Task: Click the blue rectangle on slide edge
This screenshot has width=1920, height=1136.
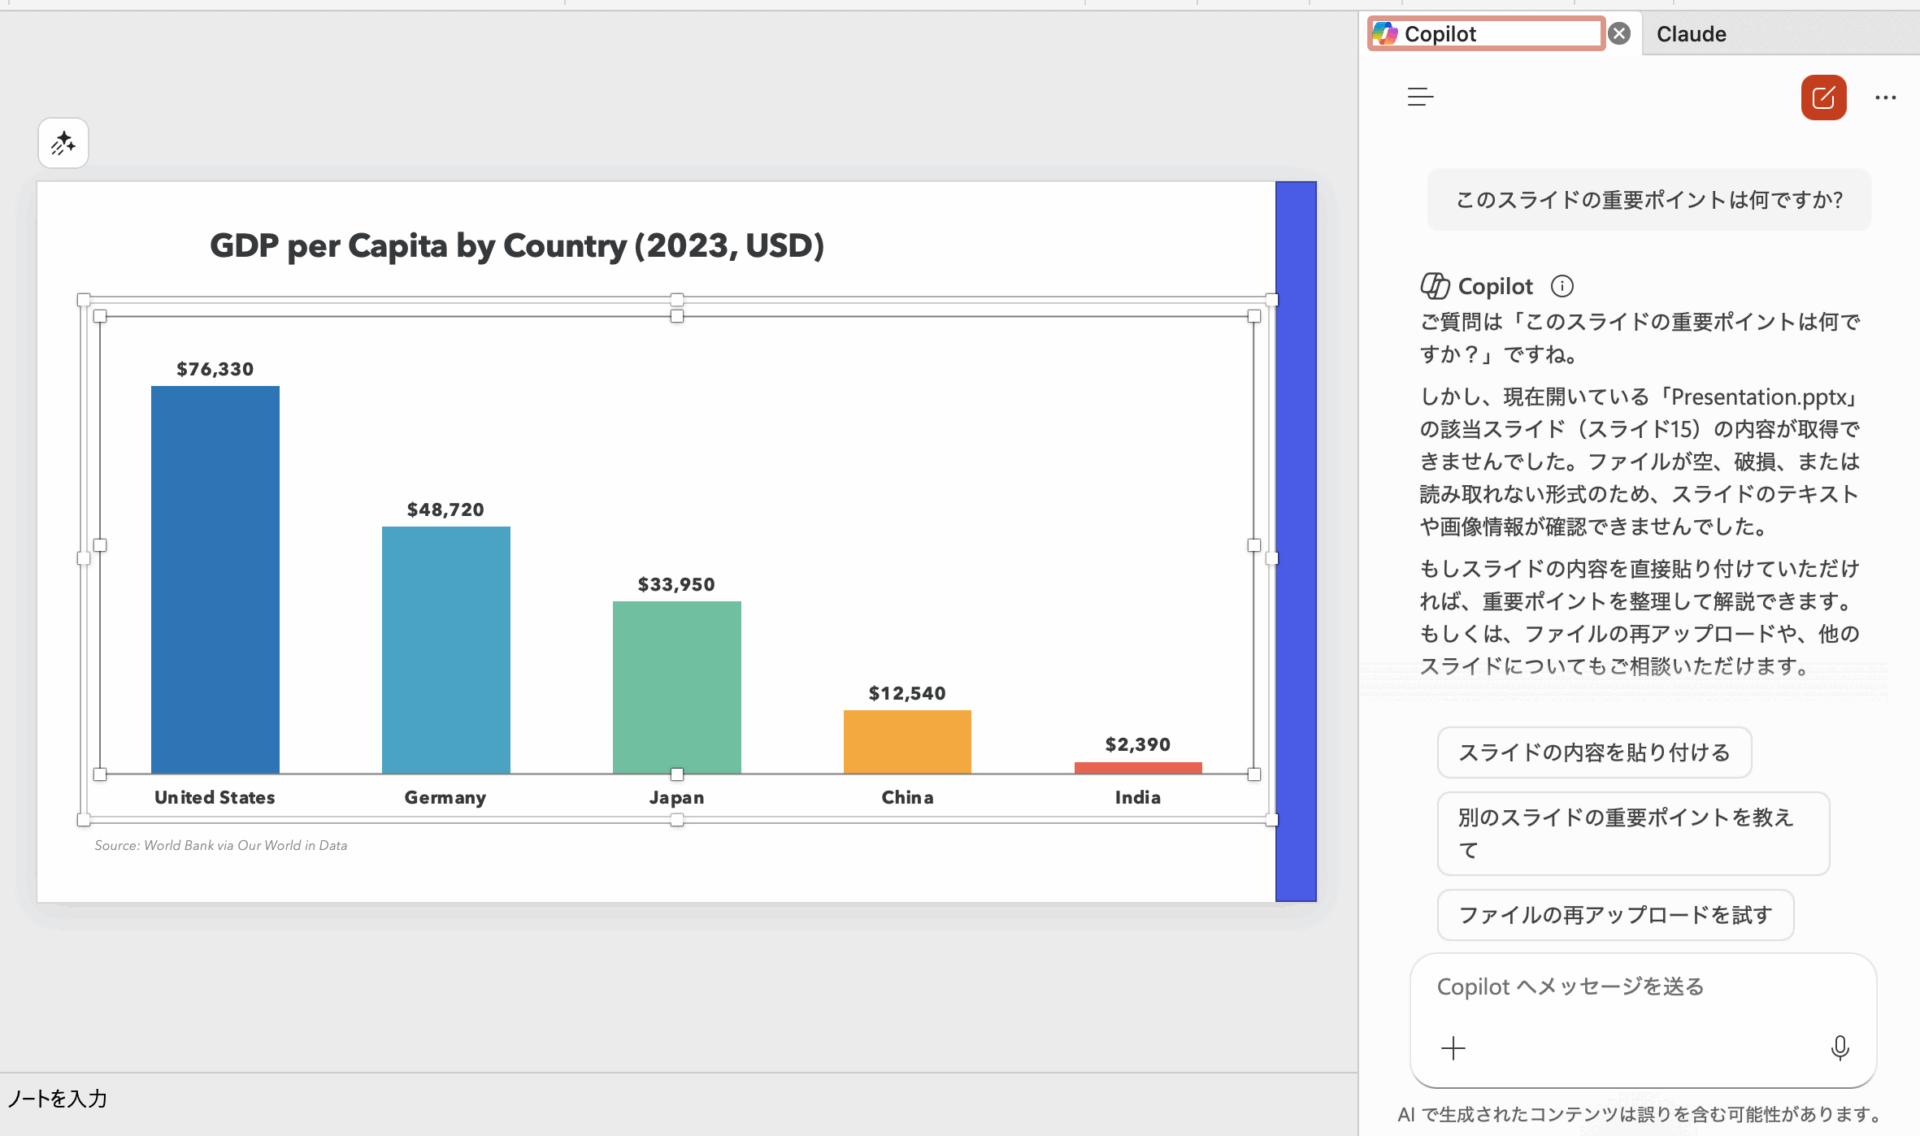Action: pyautogui.click(x=1295, y=540)
